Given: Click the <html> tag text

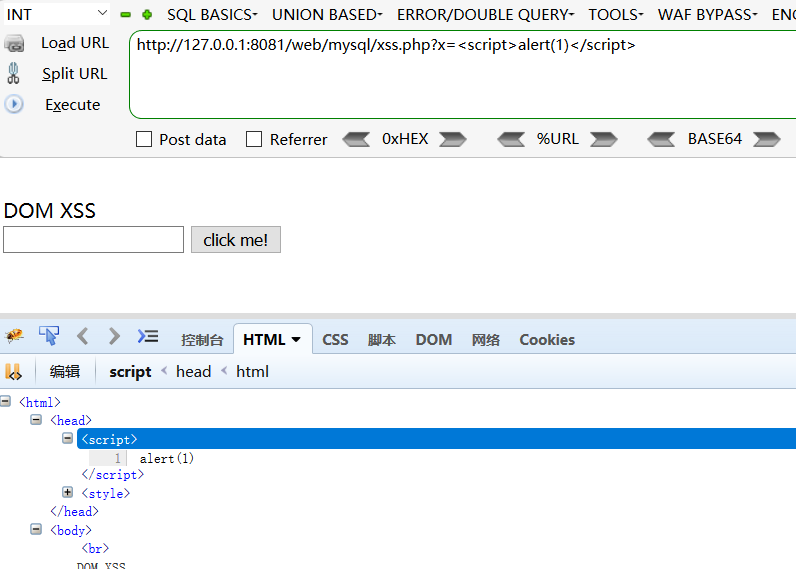Looking at the screenshot, I should click(40, 403).
